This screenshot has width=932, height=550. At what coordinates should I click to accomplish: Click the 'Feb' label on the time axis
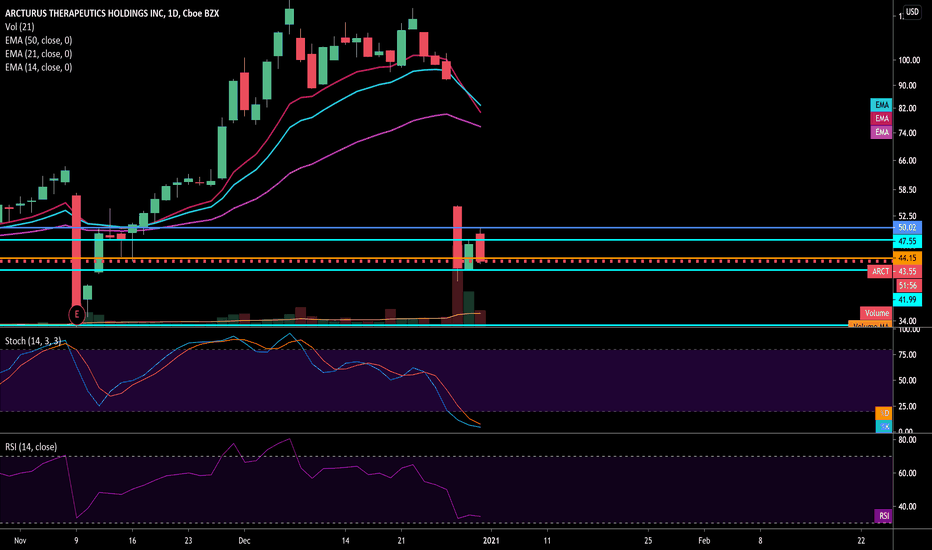click(x=704, y=540)
